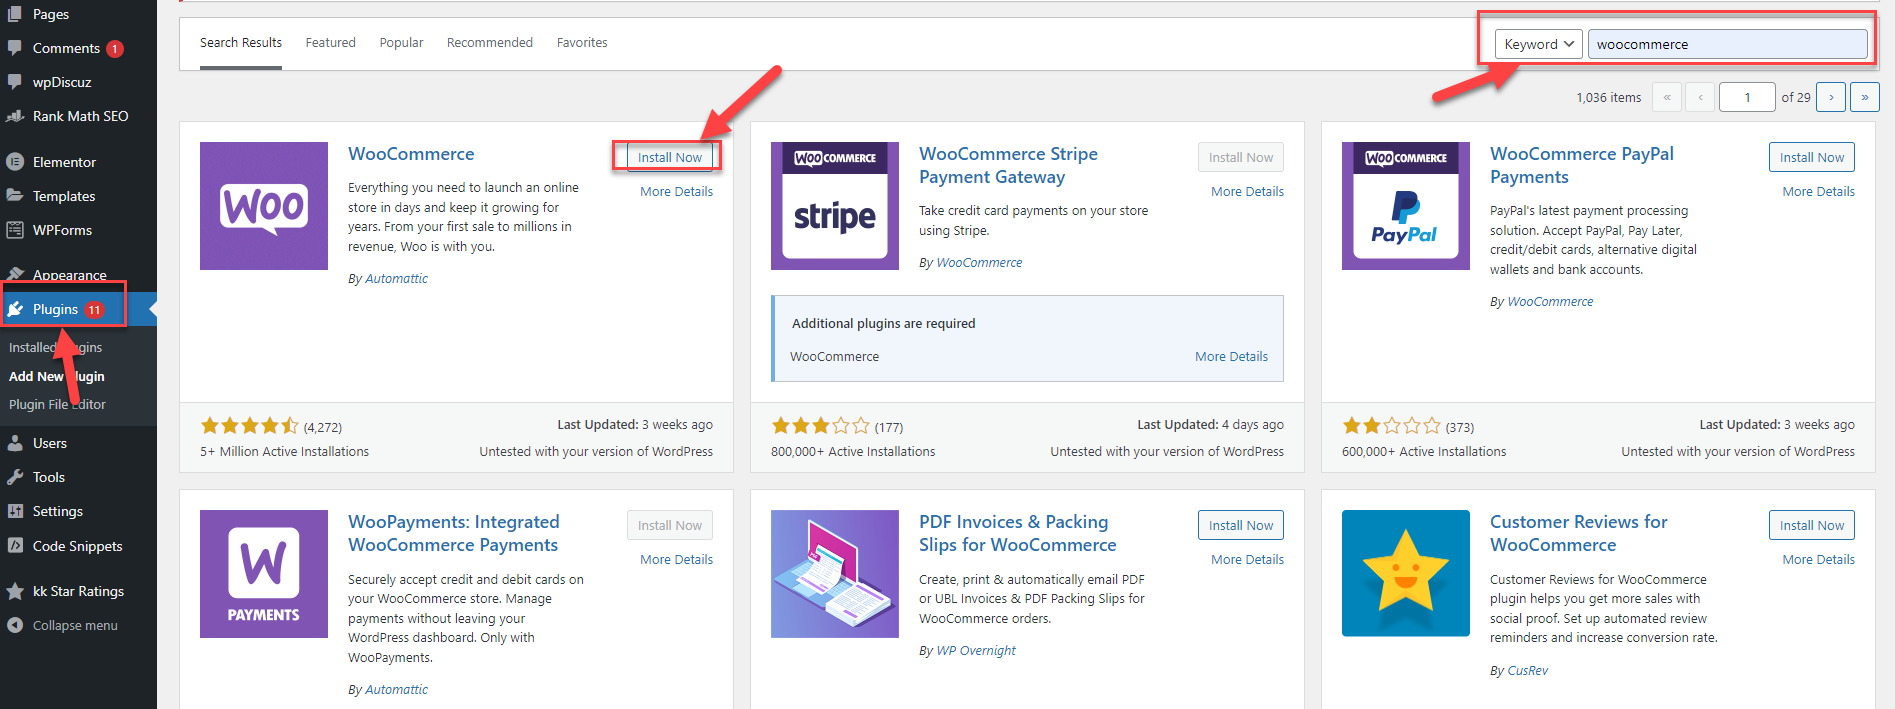Open WooCommerce Stripe Payment Gateway title

[1008, 165]
